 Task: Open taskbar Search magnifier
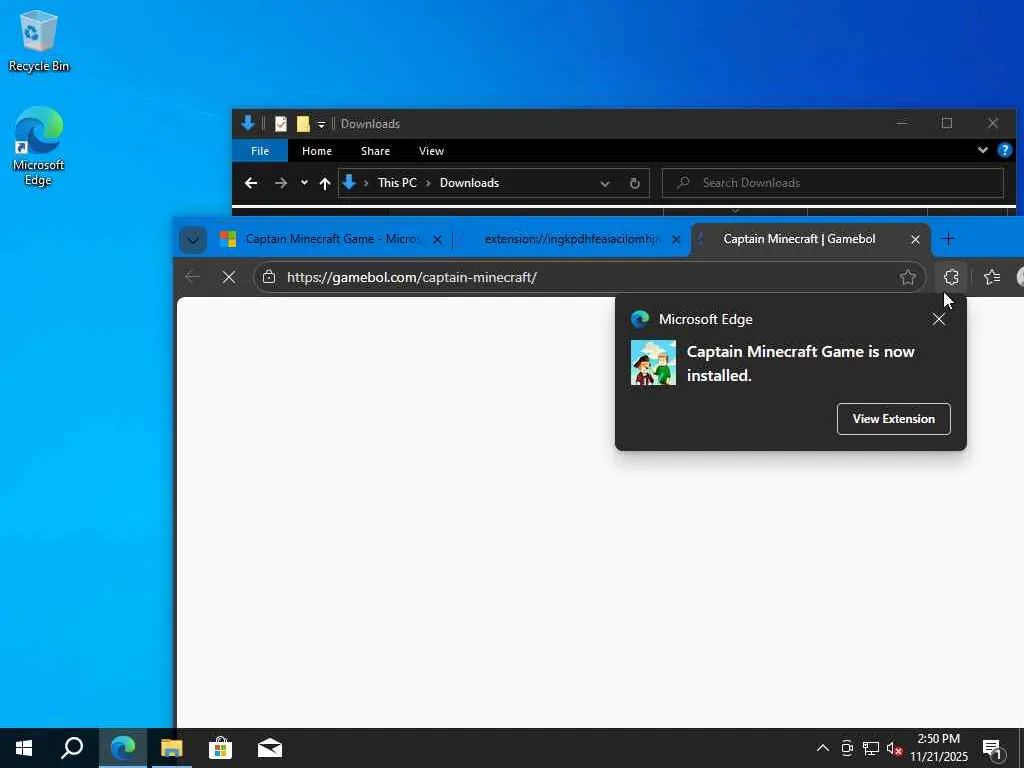click(72, 748)
